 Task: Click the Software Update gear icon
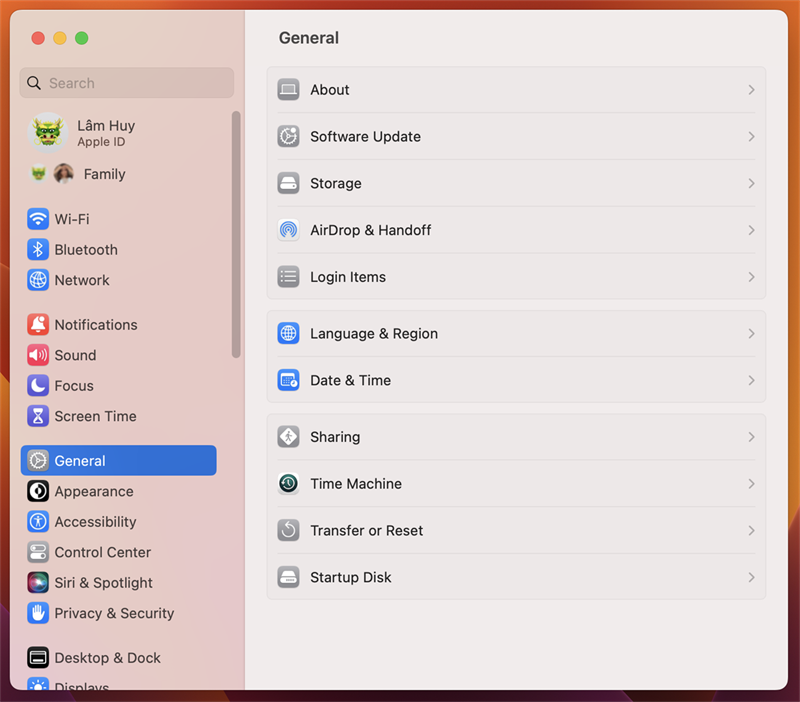[x=288, y=136]
